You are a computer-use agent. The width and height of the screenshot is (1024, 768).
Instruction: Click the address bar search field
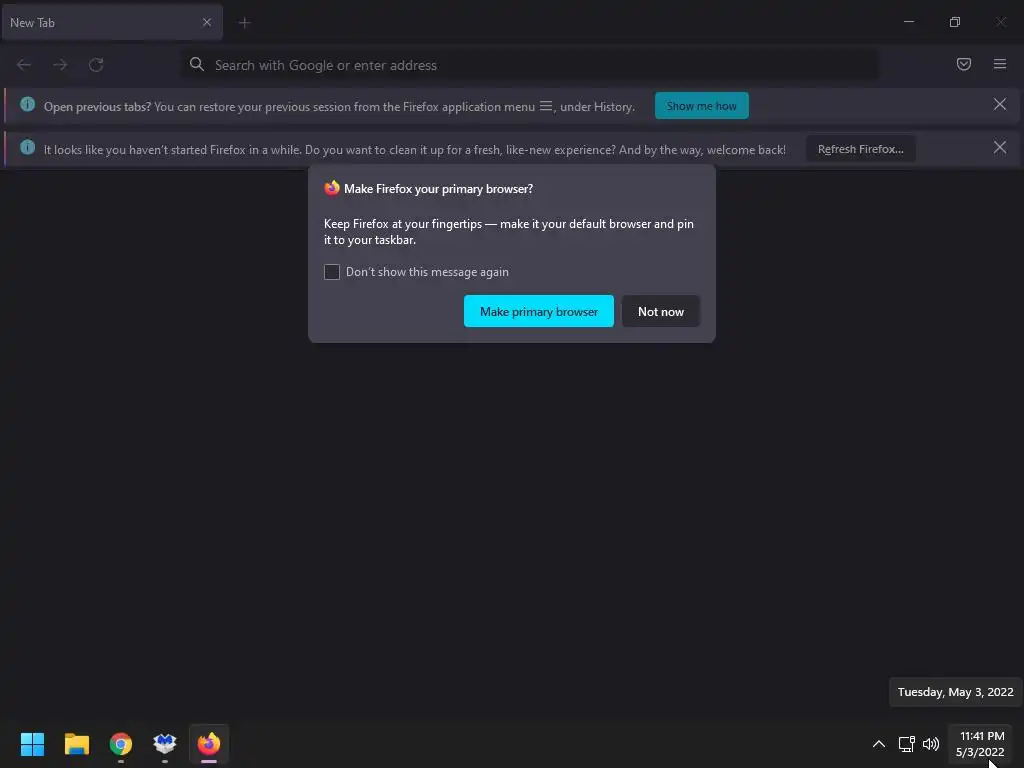[529, 65]
